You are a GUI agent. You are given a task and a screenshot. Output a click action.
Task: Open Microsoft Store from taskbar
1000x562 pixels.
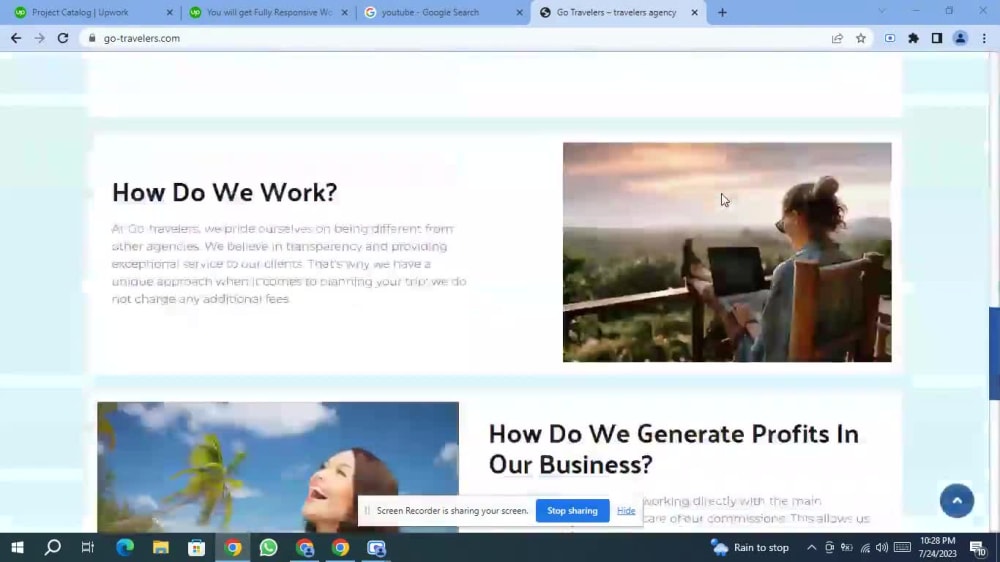point(196,547)
